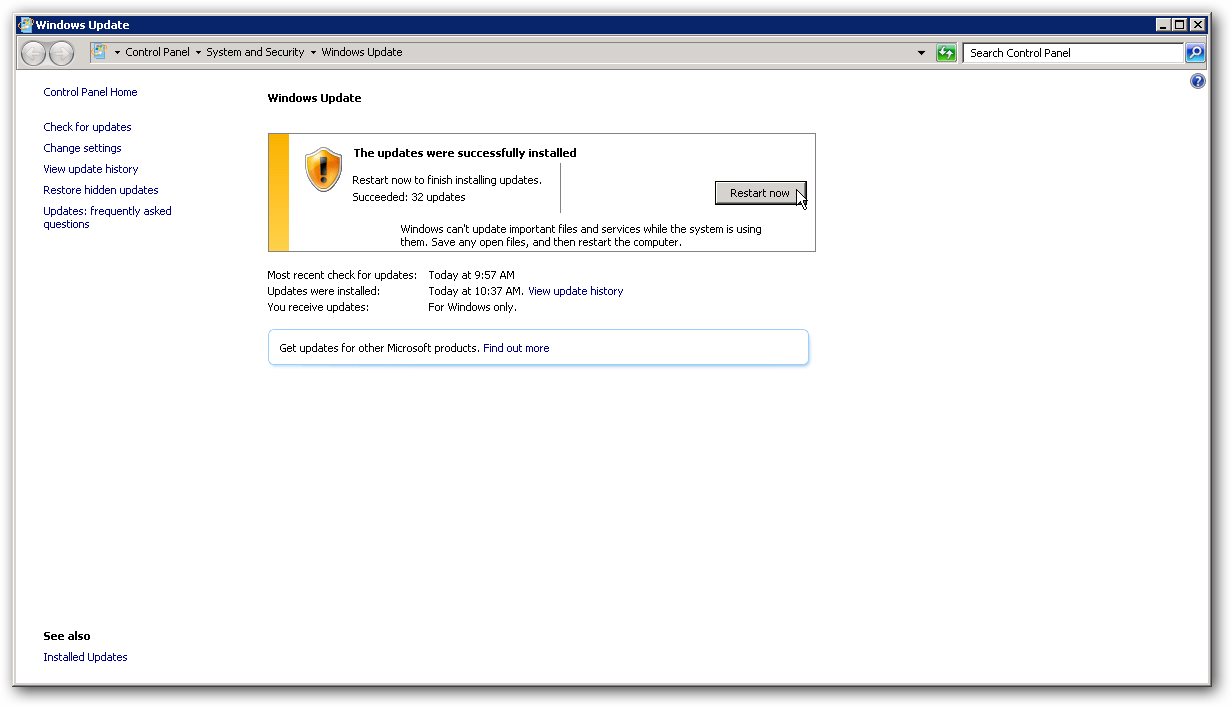This screenshot has height=707, width=1232.
Task: Maximize the Windows Update window
Action: point(1180,25)
